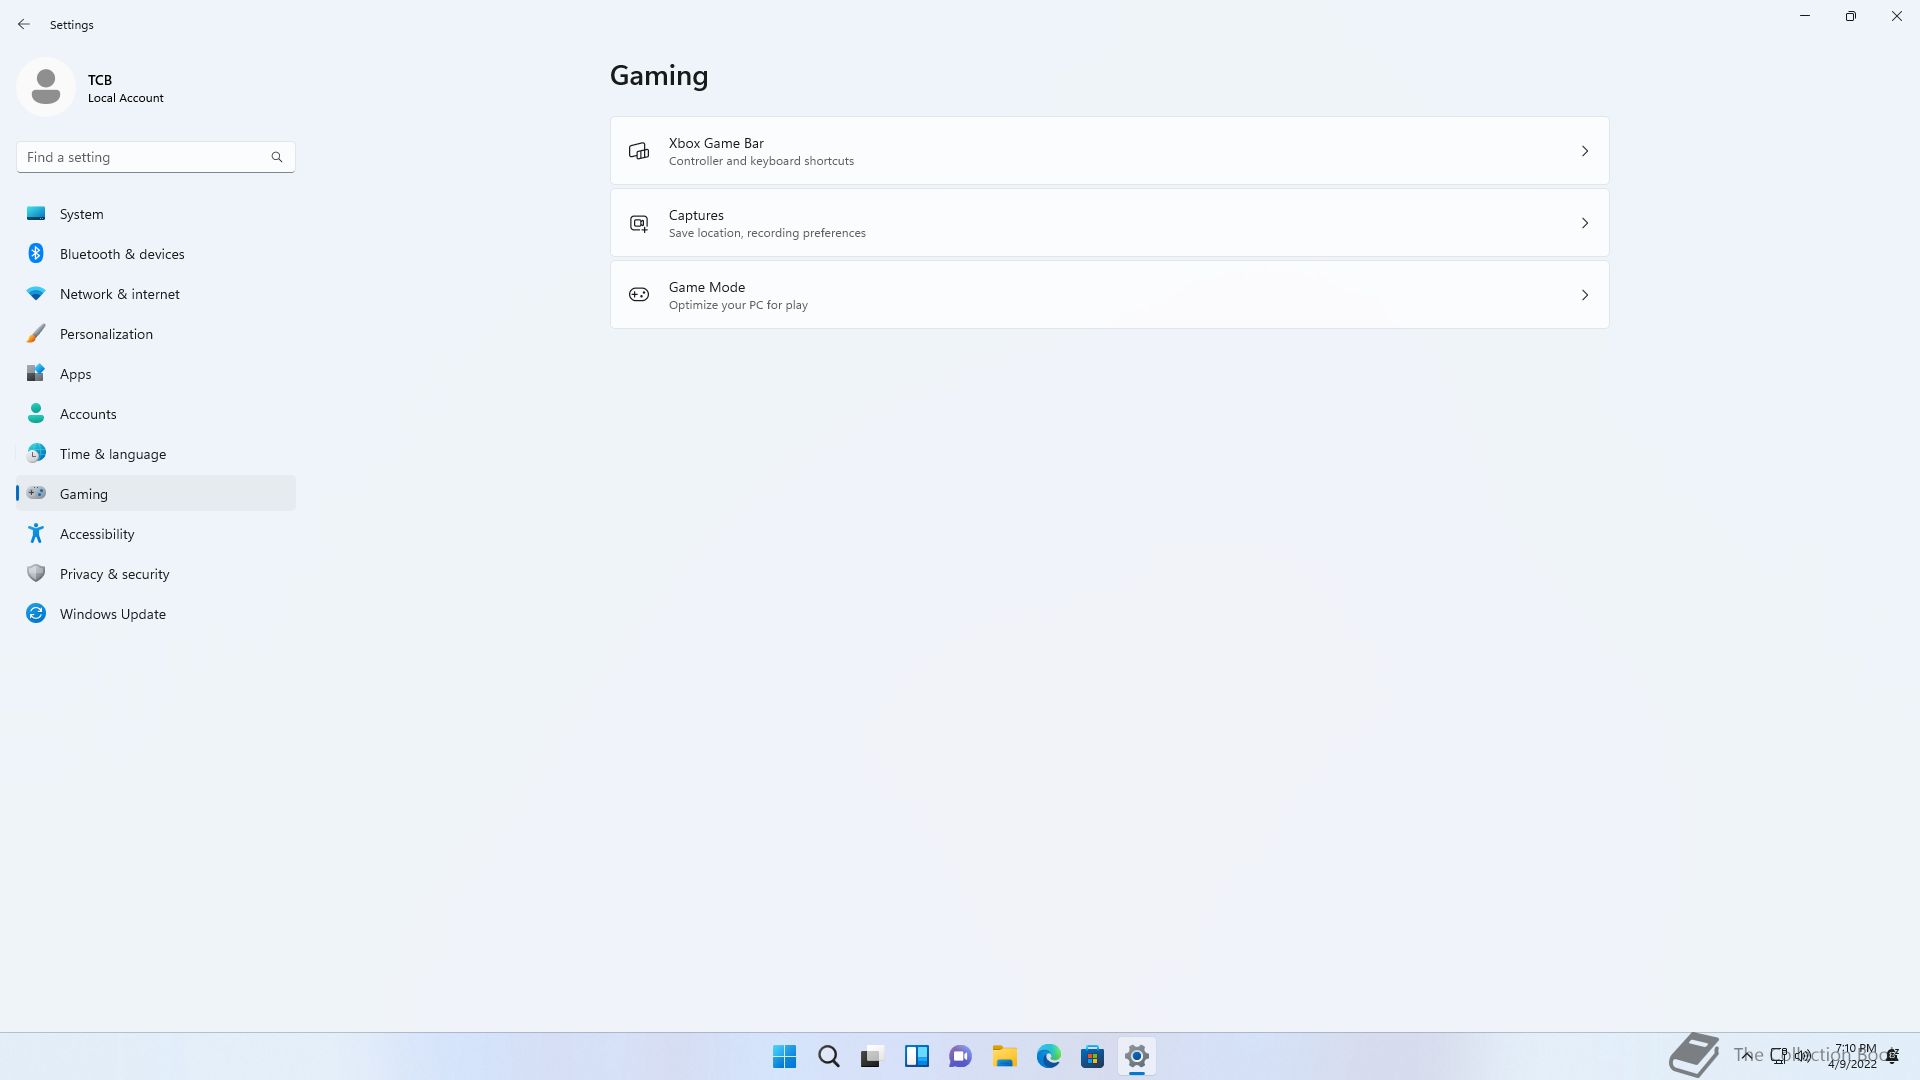The width and height of the screenshot is (1920, 1080).
Task: Open Apps settings
Action: 156,373
